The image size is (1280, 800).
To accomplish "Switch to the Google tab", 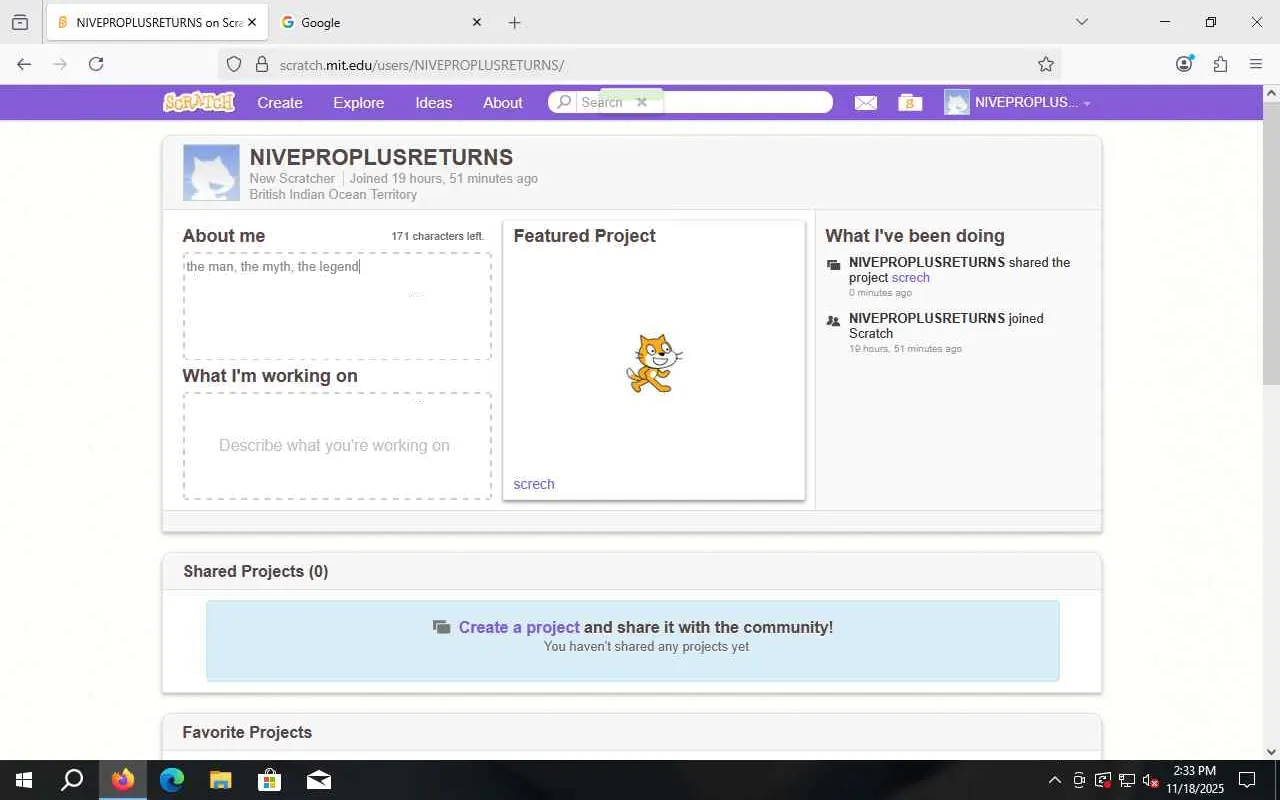I will point(382,22).
